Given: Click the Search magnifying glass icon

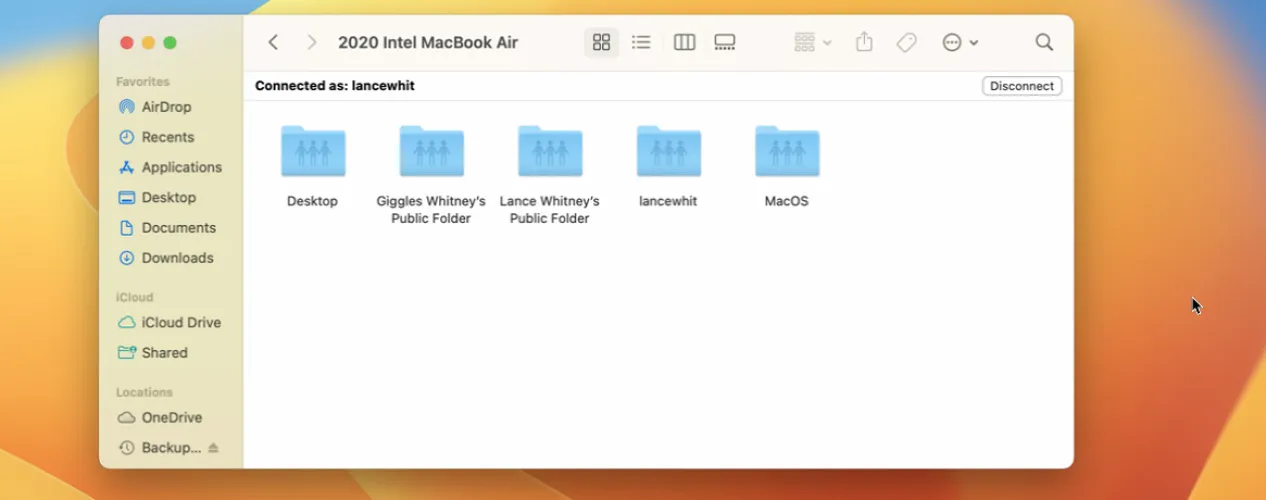Looking at the screenshot, I should pos(1044,42).
